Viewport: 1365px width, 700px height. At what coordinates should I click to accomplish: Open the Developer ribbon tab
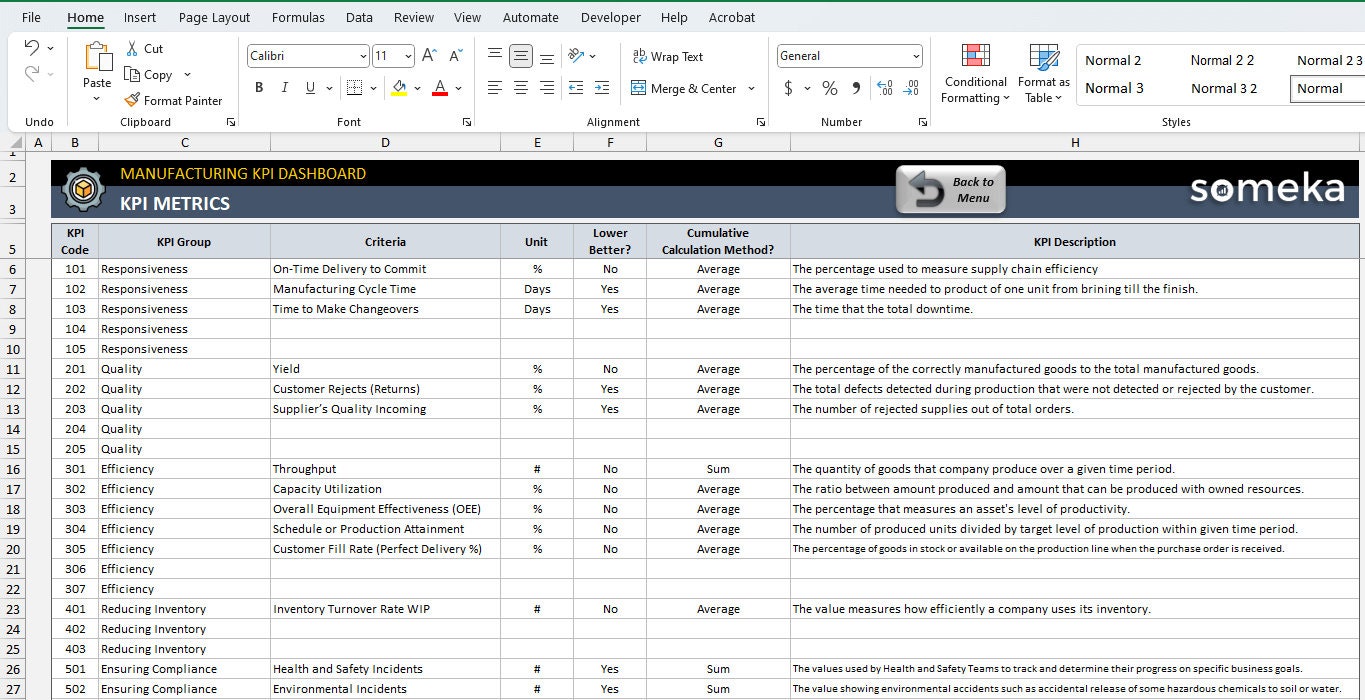[x=610, y=17]
